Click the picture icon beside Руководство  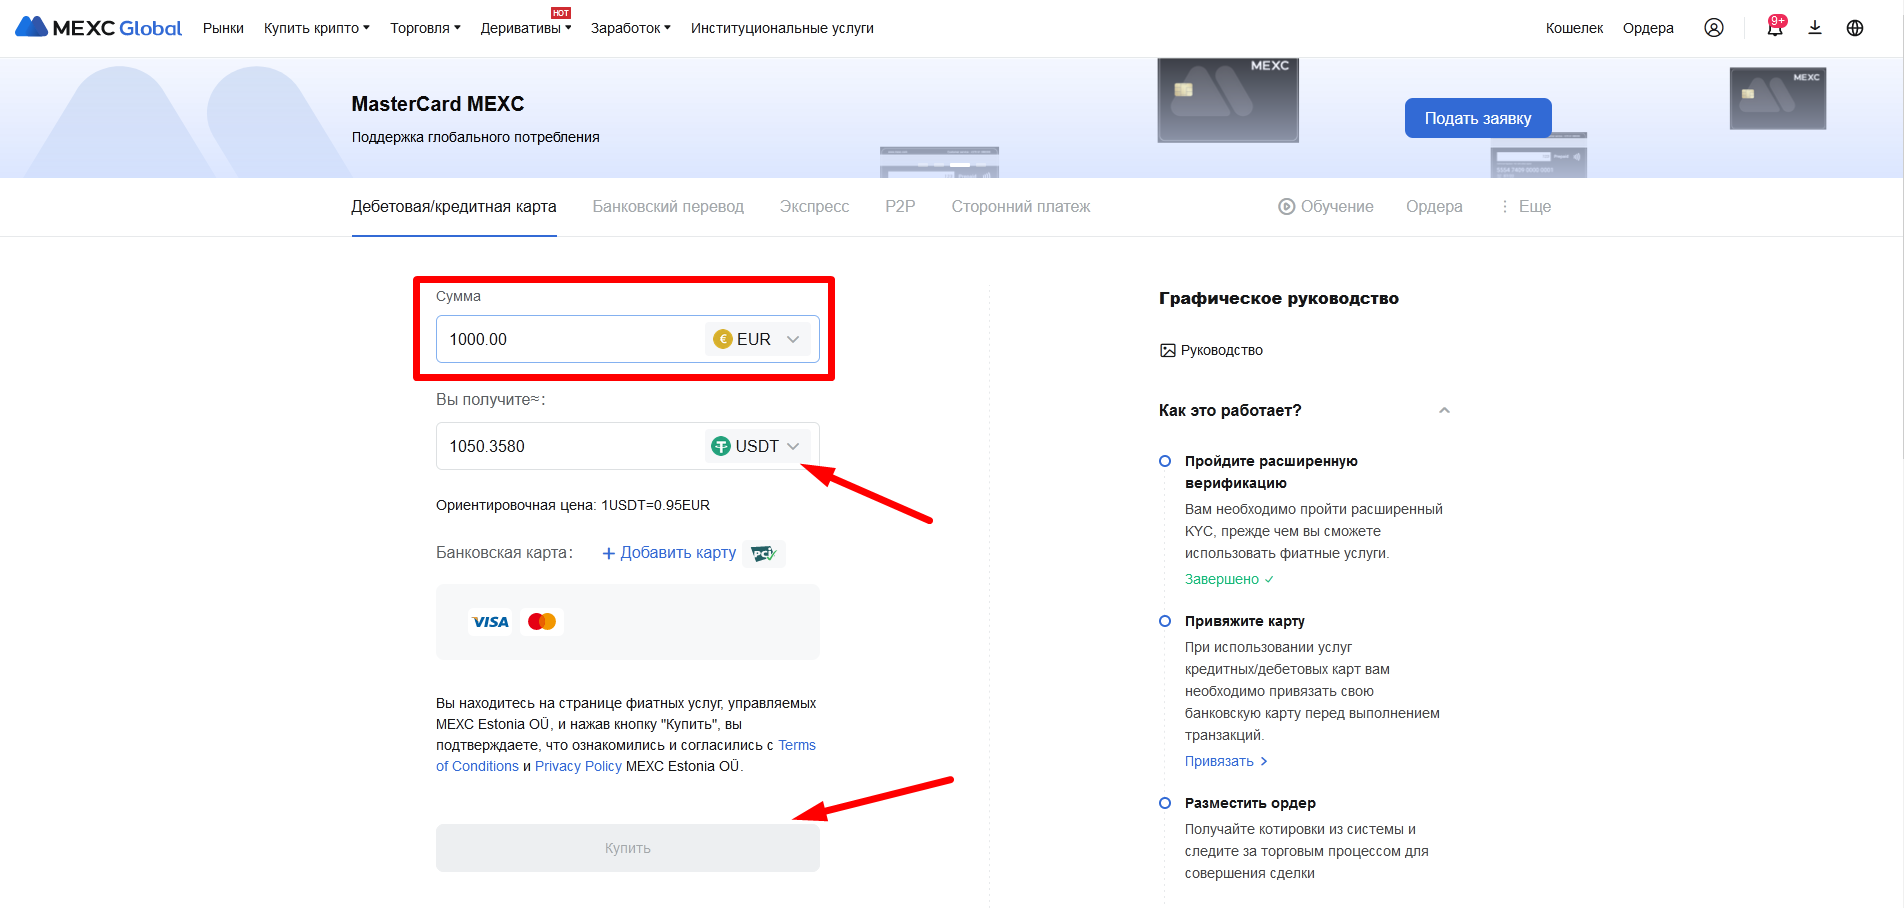[x=1167, y=350]
